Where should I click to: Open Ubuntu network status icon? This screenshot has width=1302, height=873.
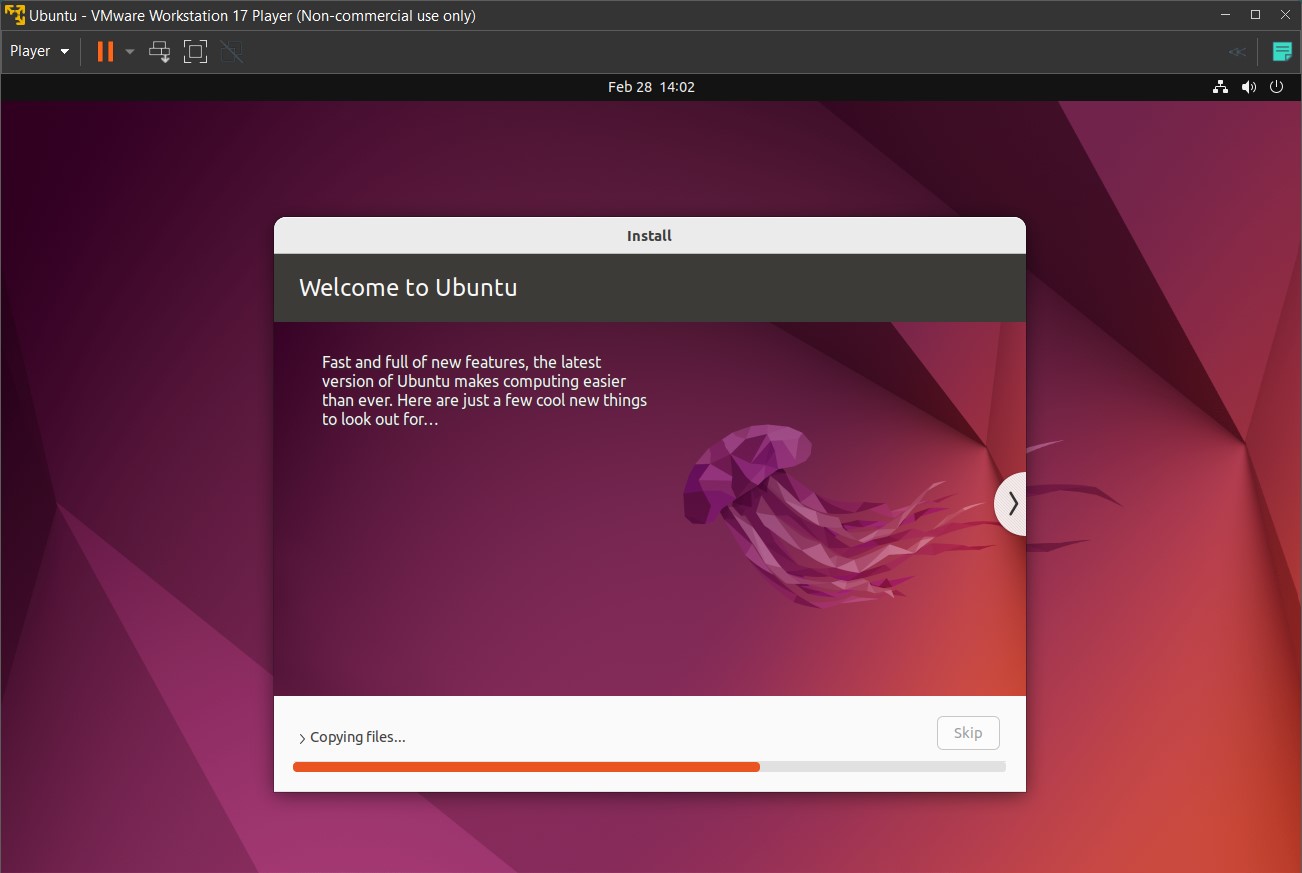coord(1220,87)
